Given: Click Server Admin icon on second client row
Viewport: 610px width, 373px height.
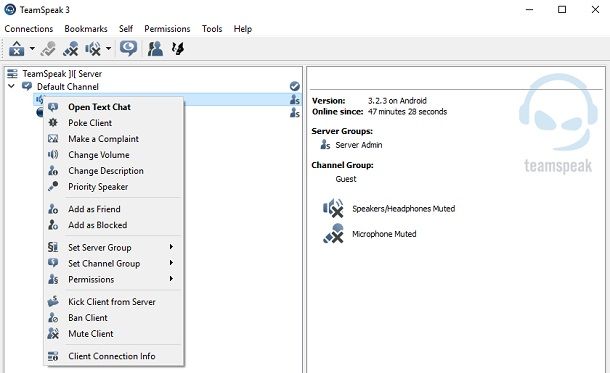Looking at the screenshot, I should tap(295, 113).
